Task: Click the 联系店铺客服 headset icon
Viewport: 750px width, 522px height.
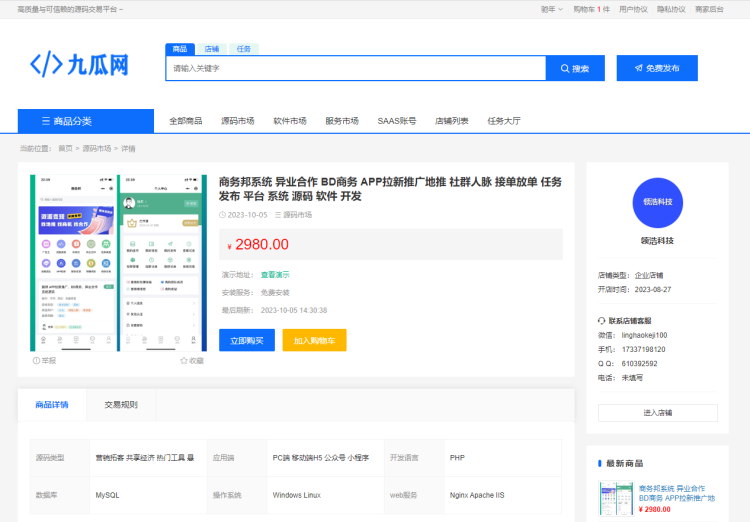Action: [x=602, y=320]
